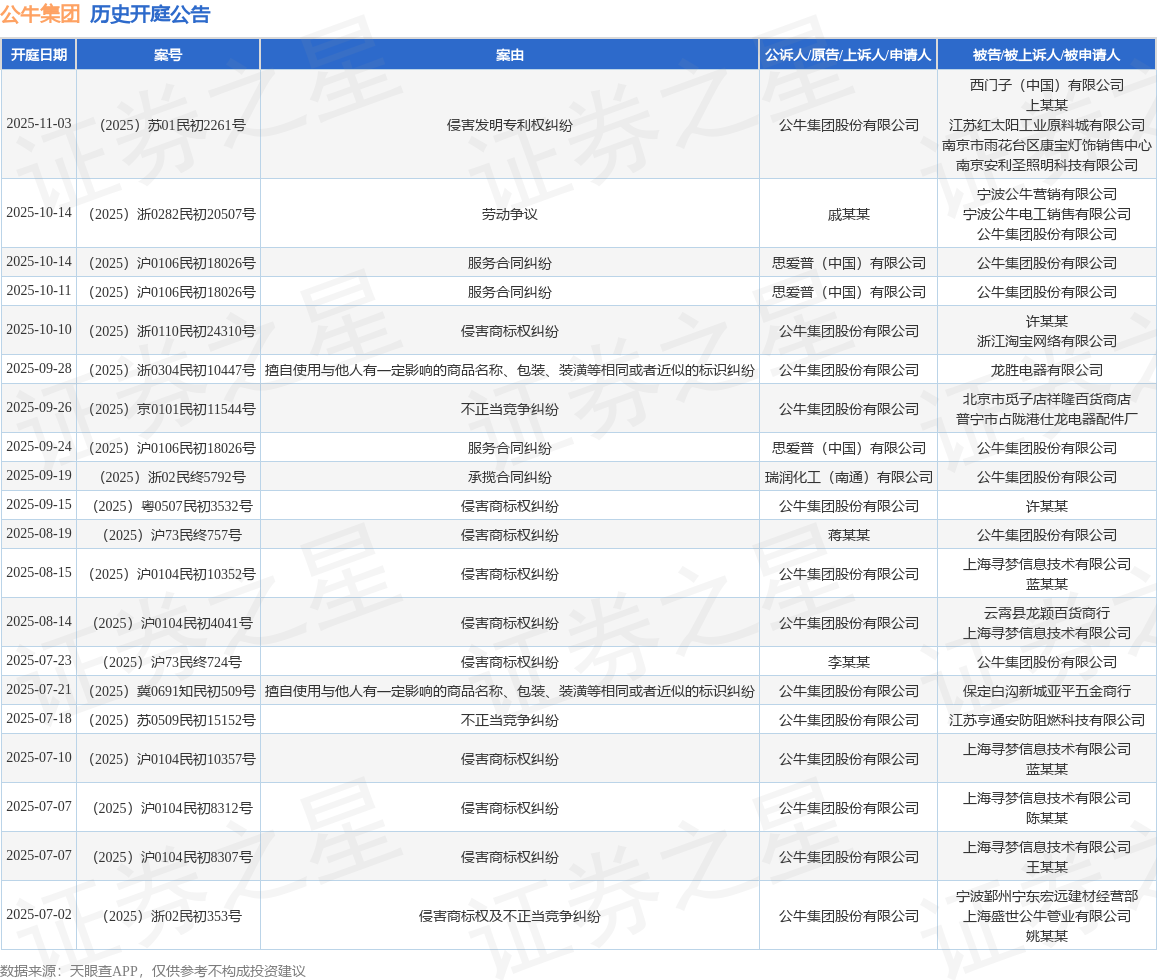
Task: Select the 案号 column header
Action: (168, 55)
